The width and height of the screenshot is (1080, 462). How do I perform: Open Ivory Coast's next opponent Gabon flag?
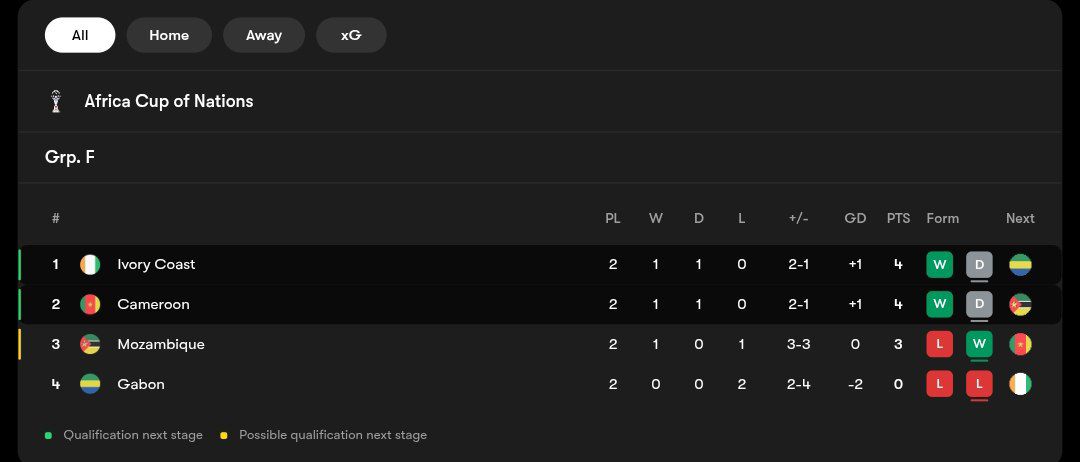pyautogui.click(x=1020, y=265)
